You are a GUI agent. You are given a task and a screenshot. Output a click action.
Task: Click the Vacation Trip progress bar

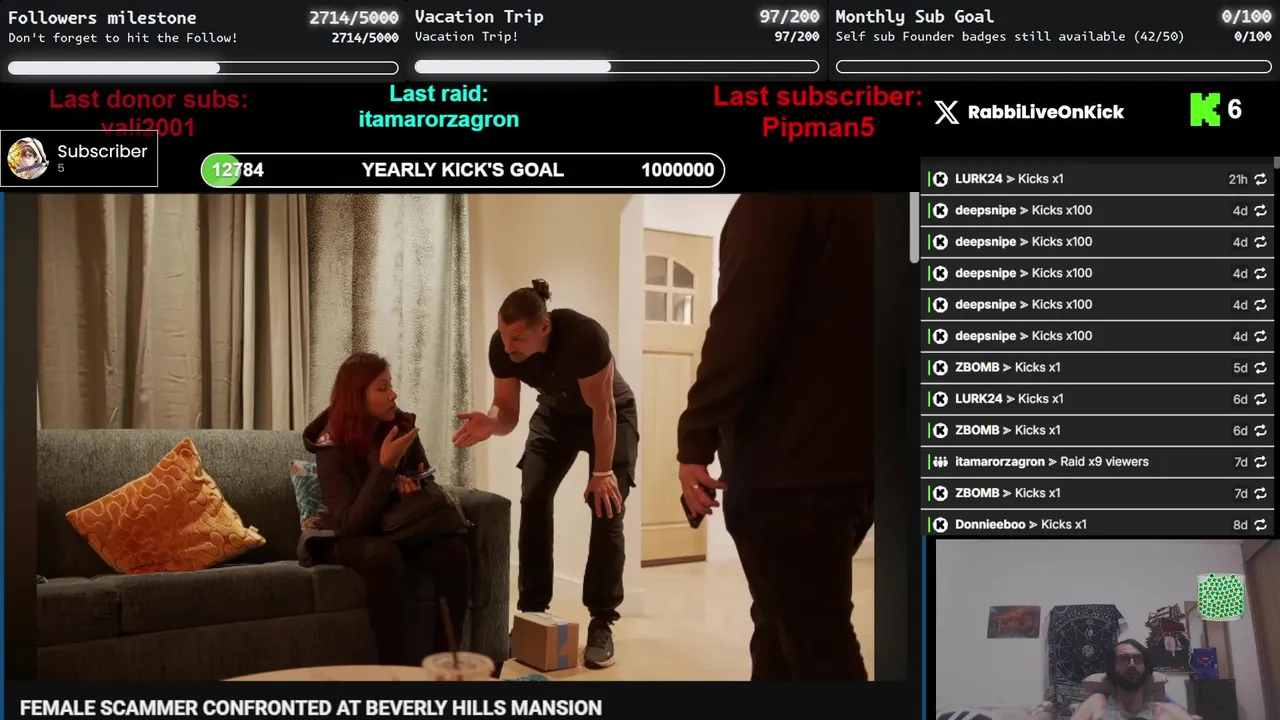coord(617,67)
